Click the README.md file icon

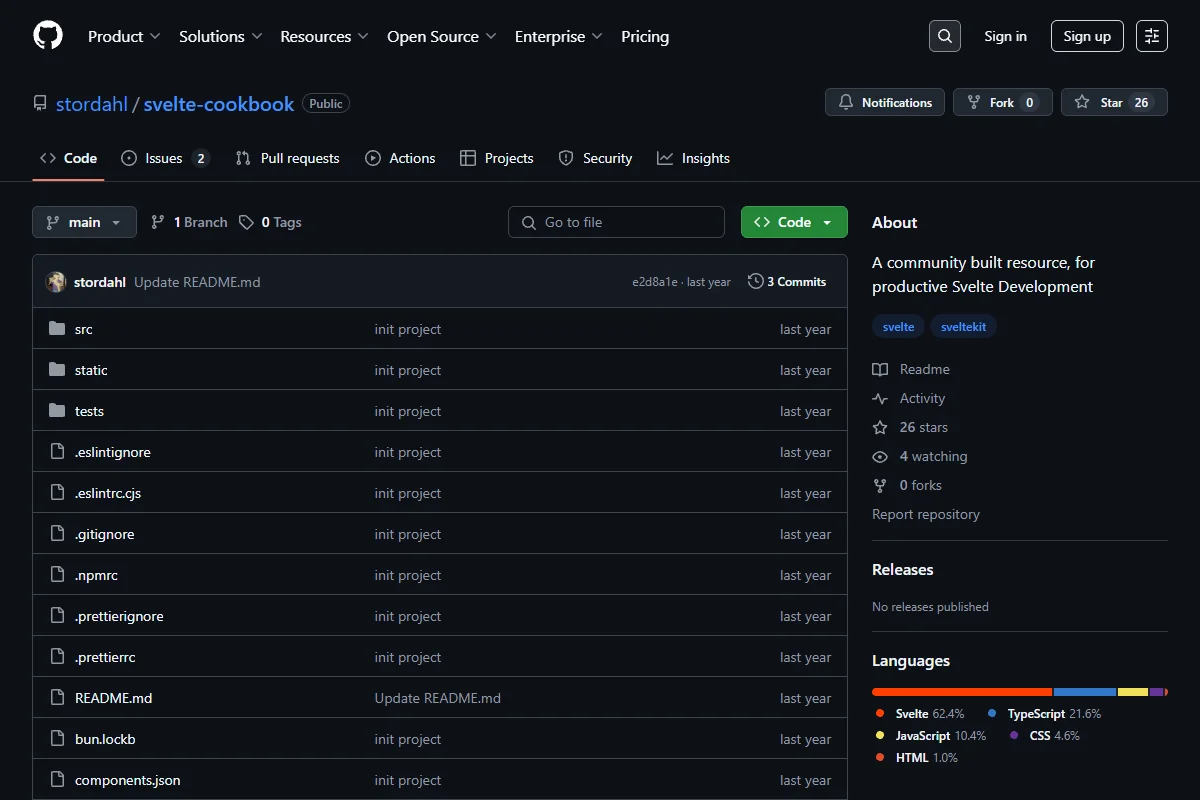[x=57, y=698]
